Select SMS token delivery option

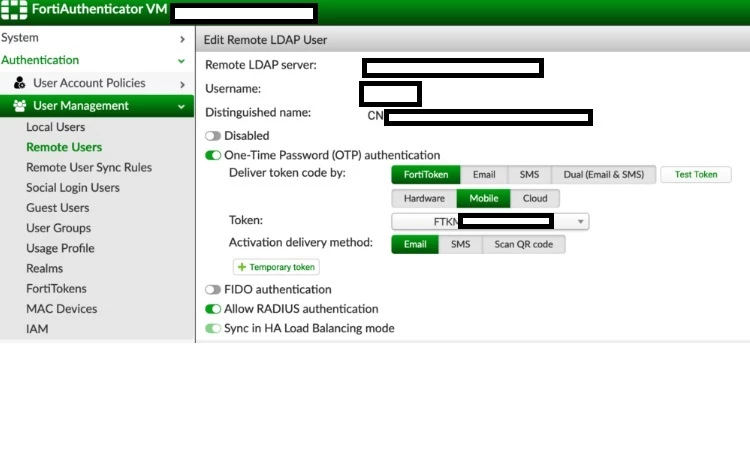[529, 175]
